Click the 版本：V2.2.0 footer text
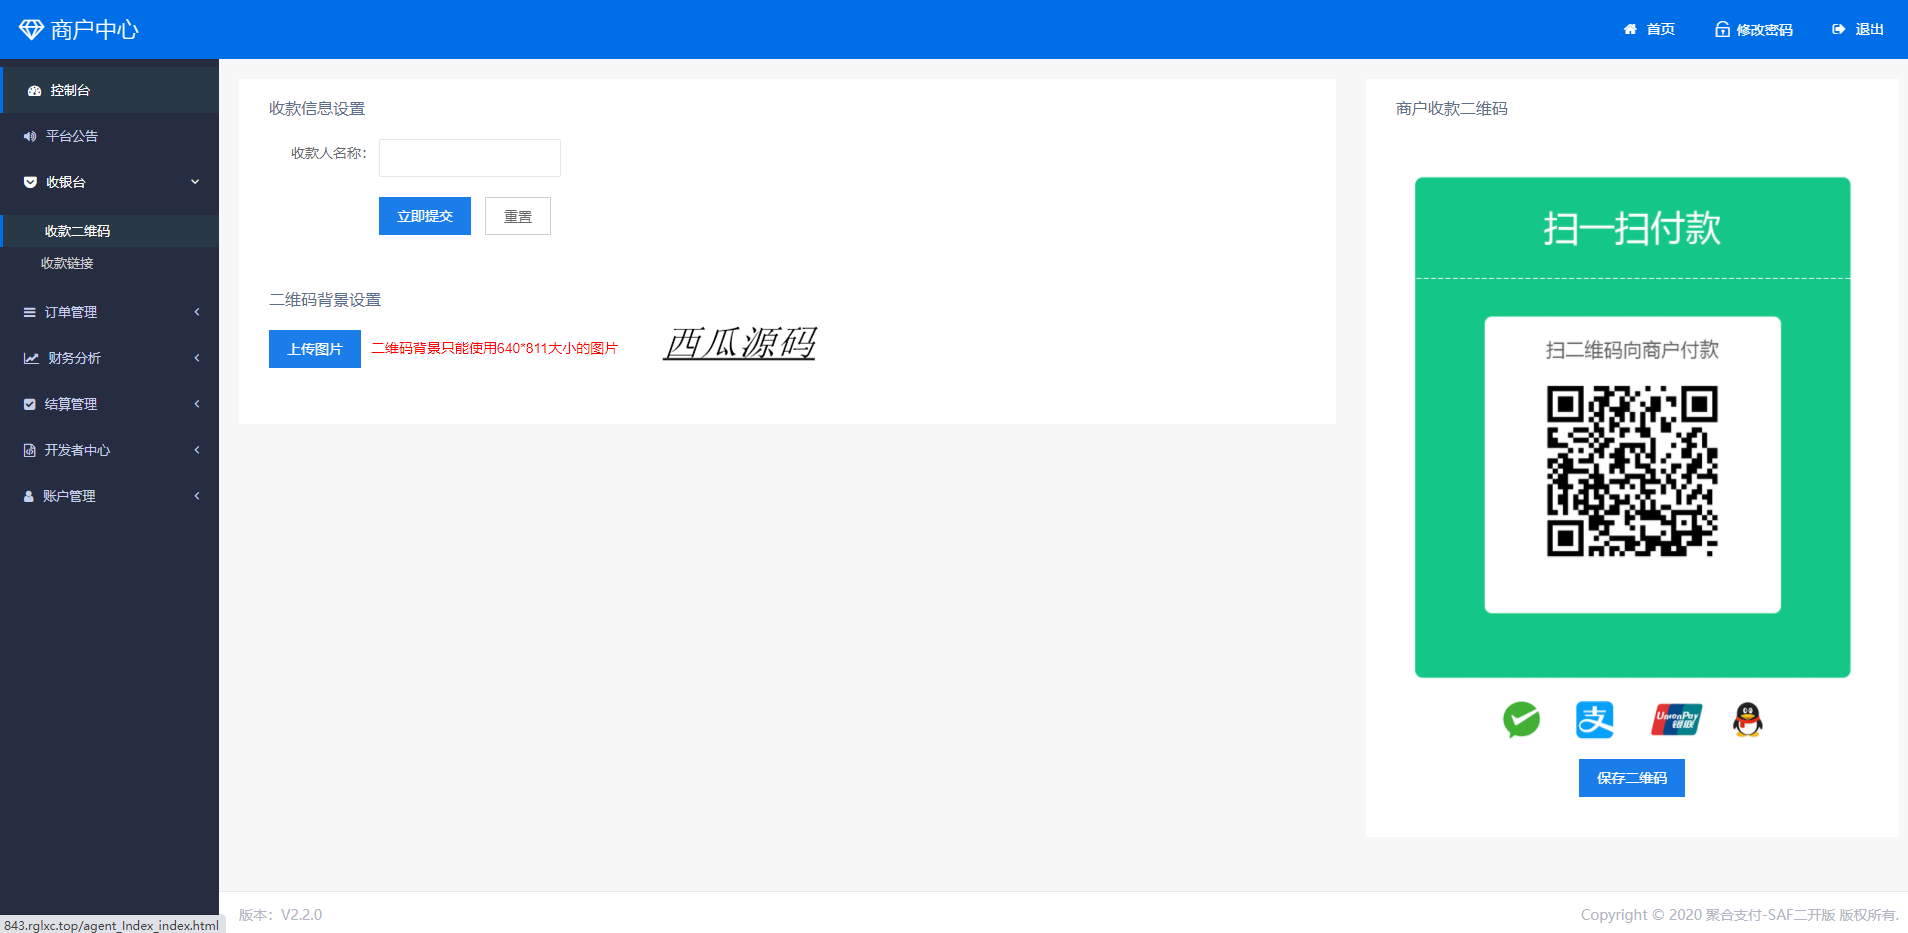Image resolution: width=1908 pixels, height=933 pixels. (x=281, y=915)
